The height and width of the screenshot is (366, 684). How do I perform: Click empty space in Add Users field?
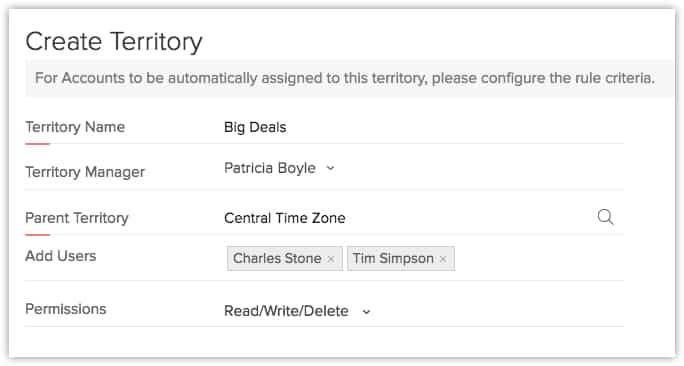point(539,258)
